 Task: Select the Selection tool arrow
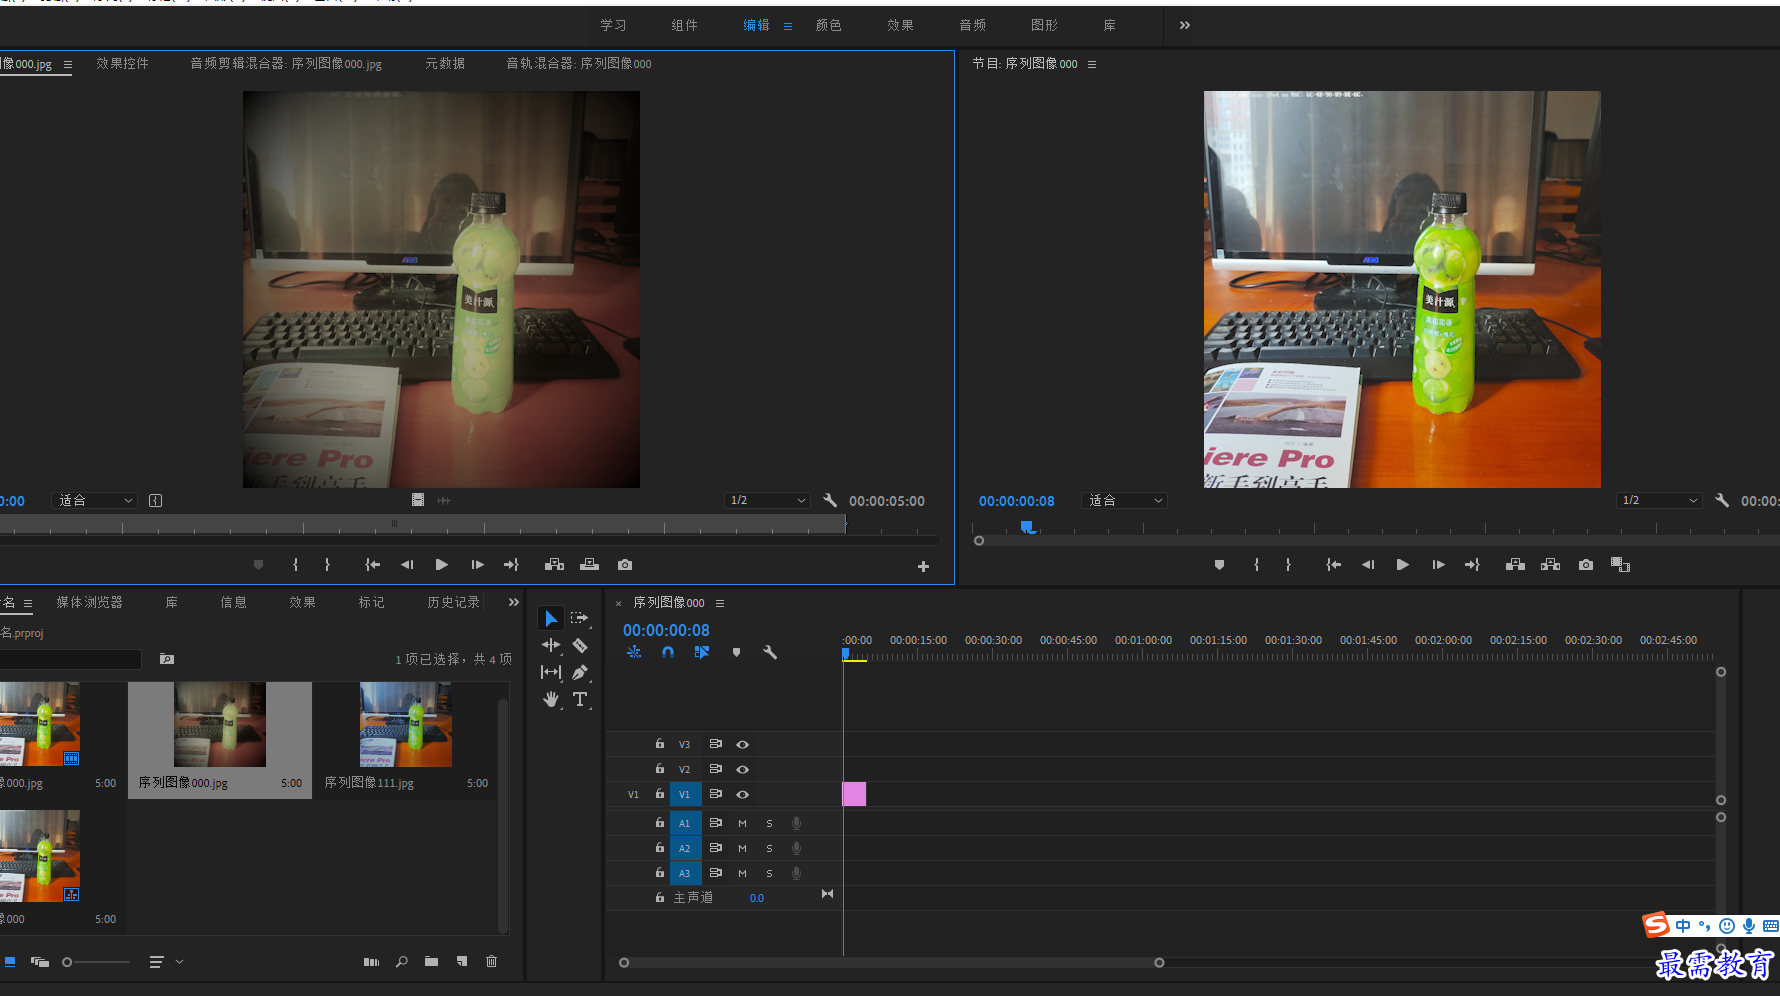coord(551,618)
